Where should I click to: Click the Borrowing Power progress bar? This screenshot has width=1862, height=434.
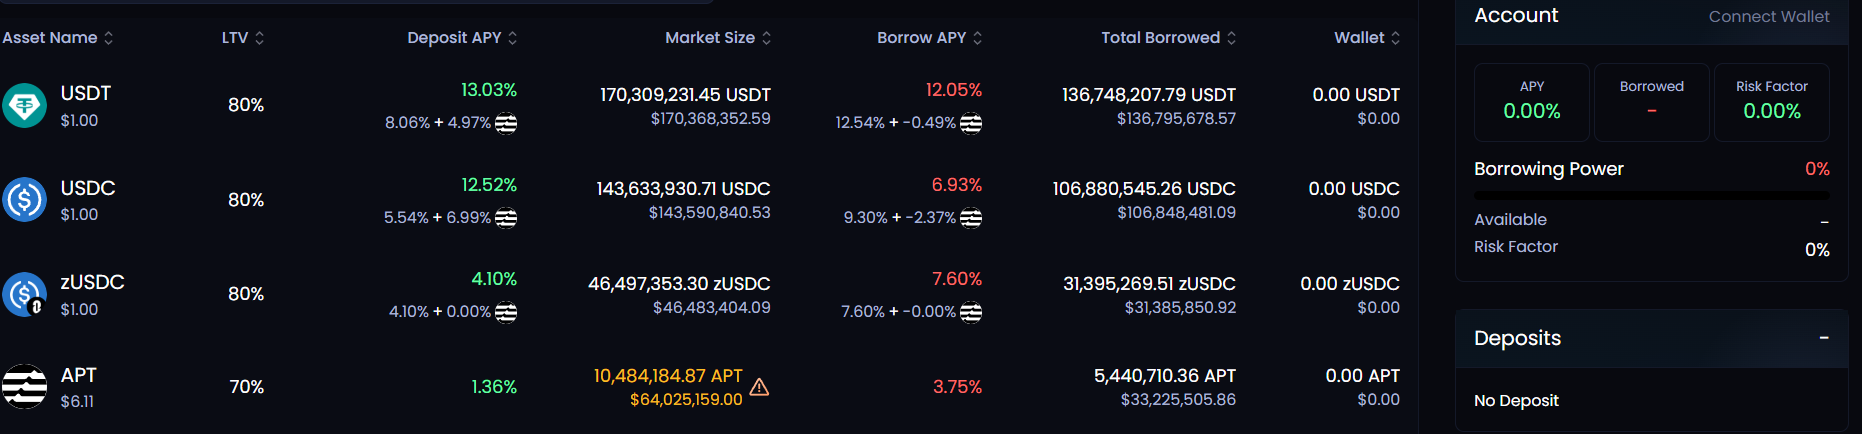[1651, 196]
